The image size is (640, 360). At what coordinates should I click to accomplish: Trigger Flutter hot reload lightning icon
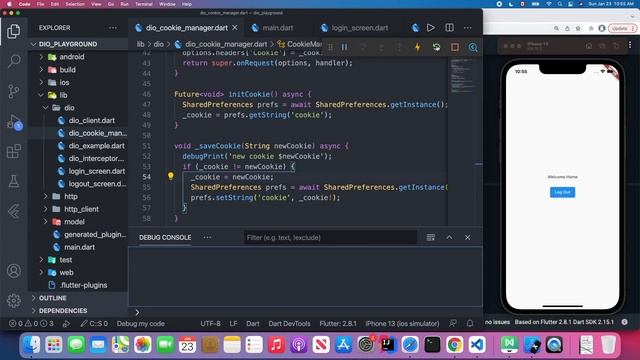coord(418,47)
